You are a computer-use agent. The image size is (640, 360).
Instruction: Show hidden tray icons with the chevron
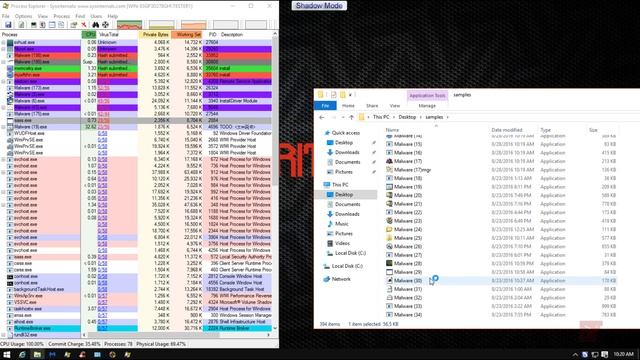point(575,355)
